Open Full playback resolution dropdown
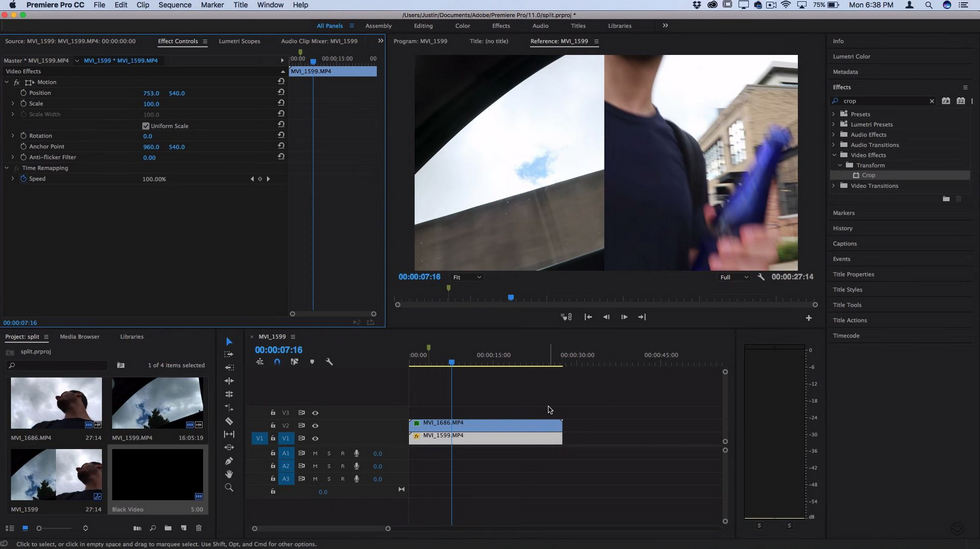Viewport: 980px width, 549px height. 734,277
